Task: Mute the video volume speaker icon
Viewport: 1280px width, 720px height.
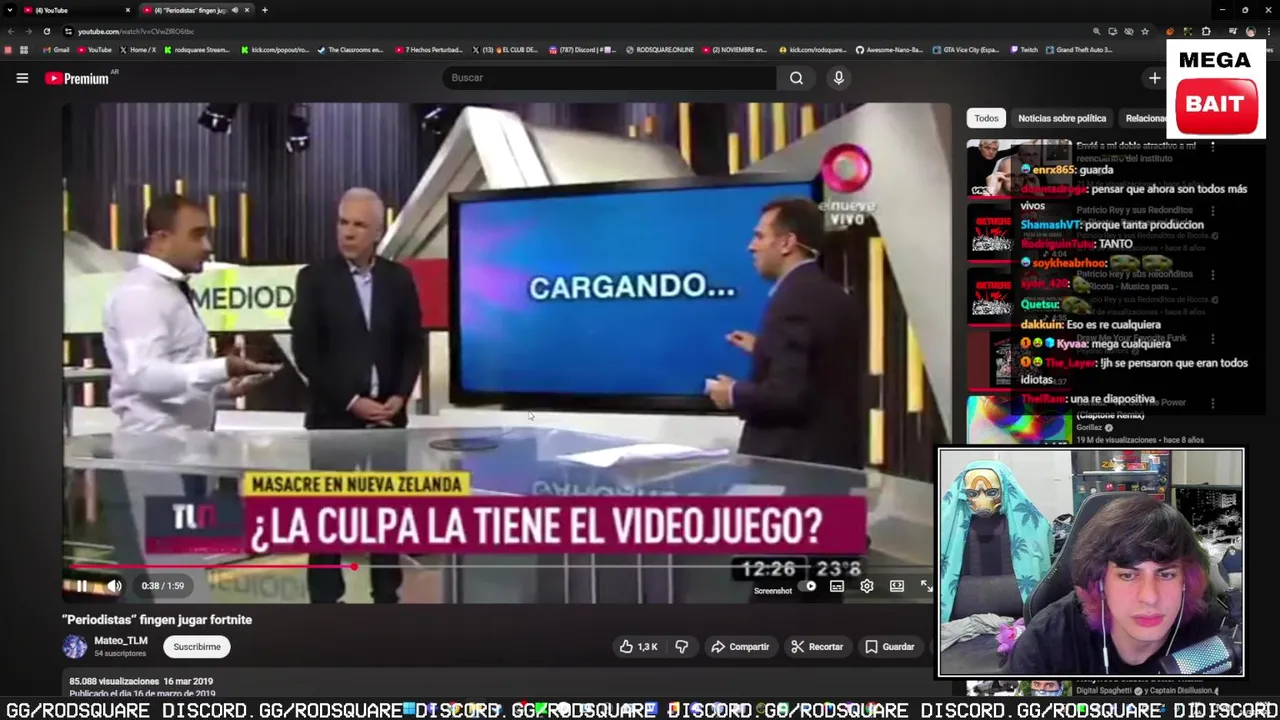Action: [114, 586]
